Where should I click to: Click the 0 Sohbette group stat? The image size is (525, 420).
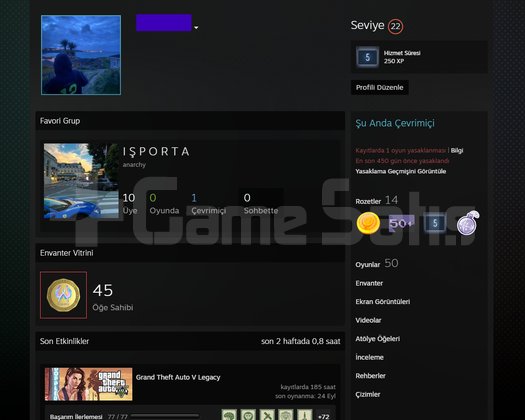point(261,203)
